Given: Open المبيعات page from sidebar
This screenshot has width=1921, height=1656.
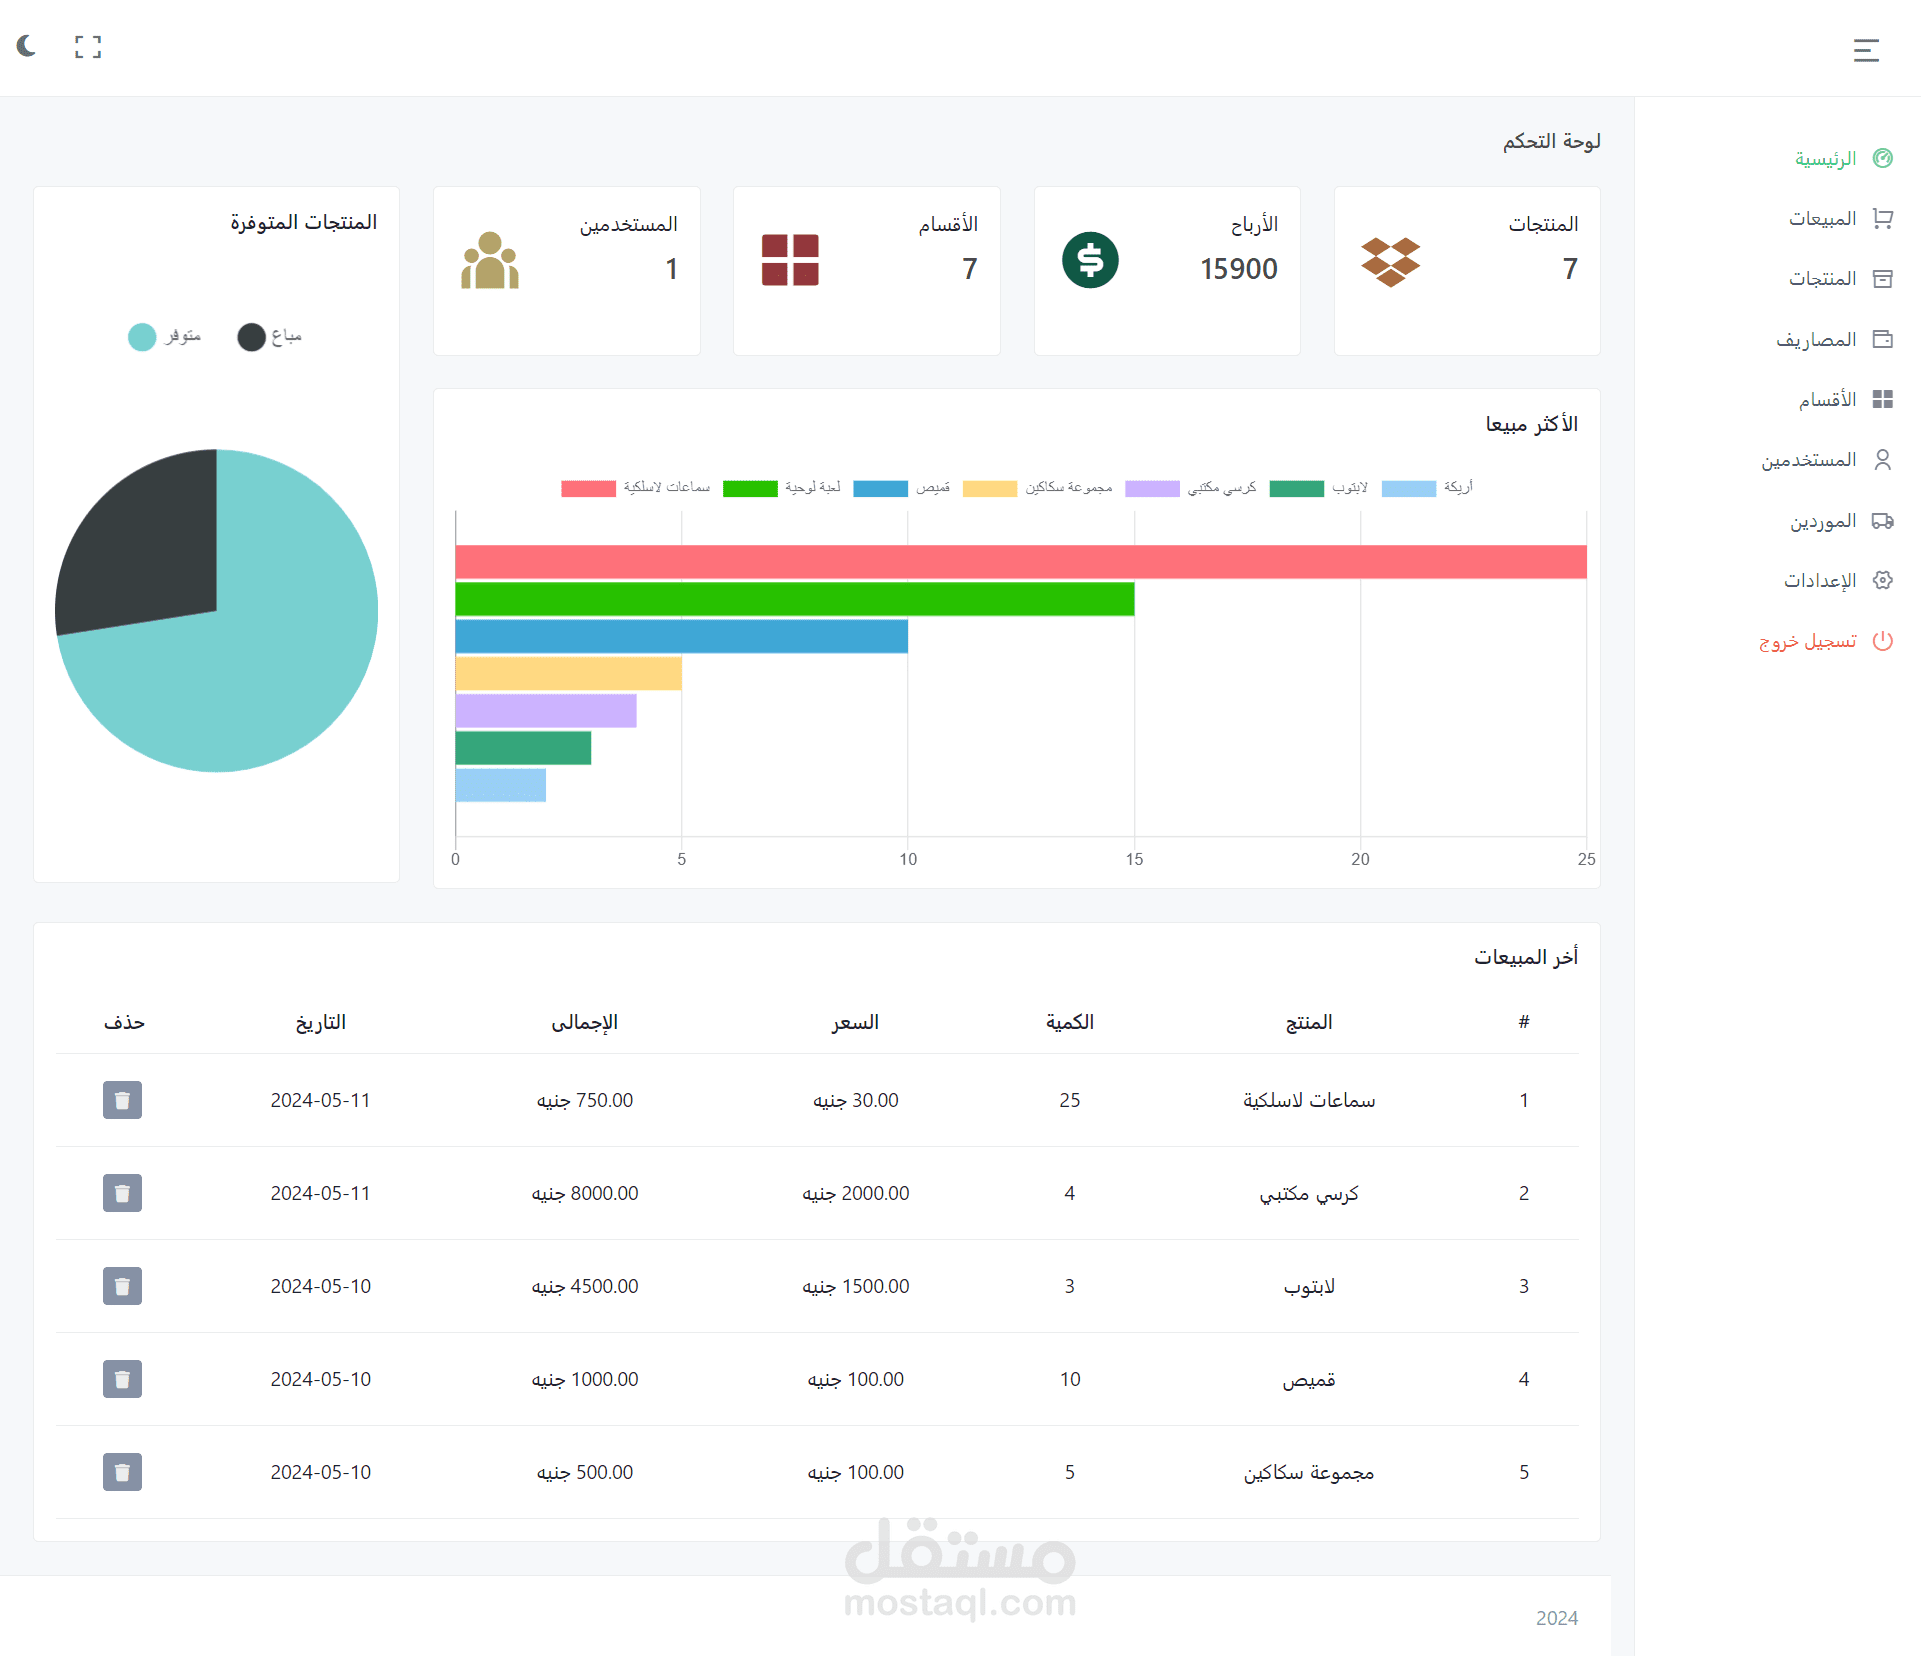Looking at the screenshot, I should [x=1822, y=219].
